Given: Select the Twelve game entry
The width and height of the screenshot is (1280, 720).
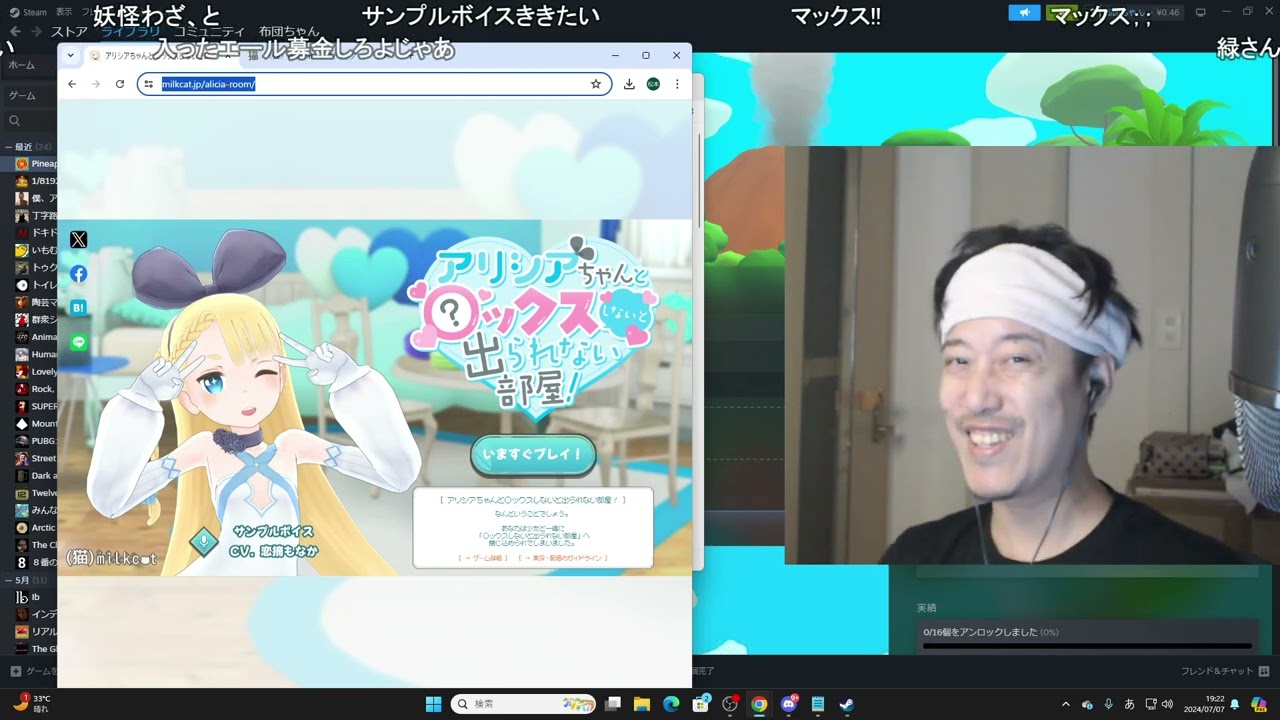Looking at the screenshot, I should [x=36, y=493].
